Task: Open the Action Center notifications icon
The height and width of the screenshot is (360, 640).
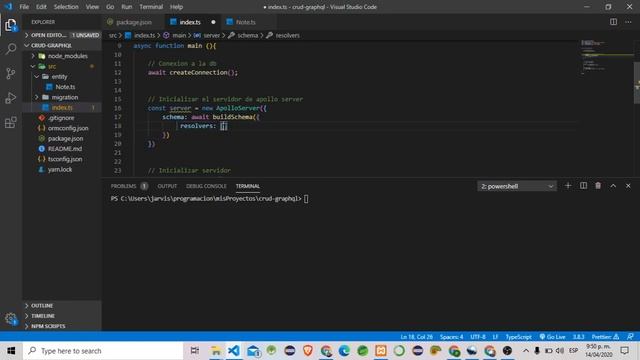Action: [x=624, y=351]
